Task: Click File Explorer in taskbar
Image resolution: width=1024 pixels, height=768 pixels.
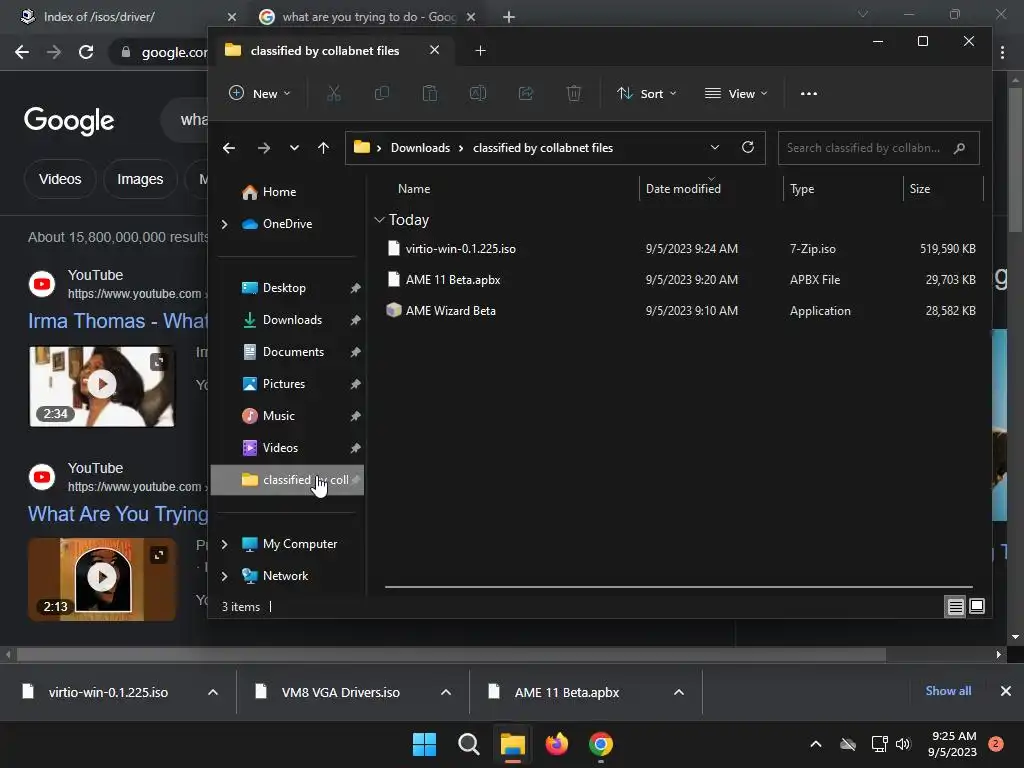Action: tap(513, 744)
